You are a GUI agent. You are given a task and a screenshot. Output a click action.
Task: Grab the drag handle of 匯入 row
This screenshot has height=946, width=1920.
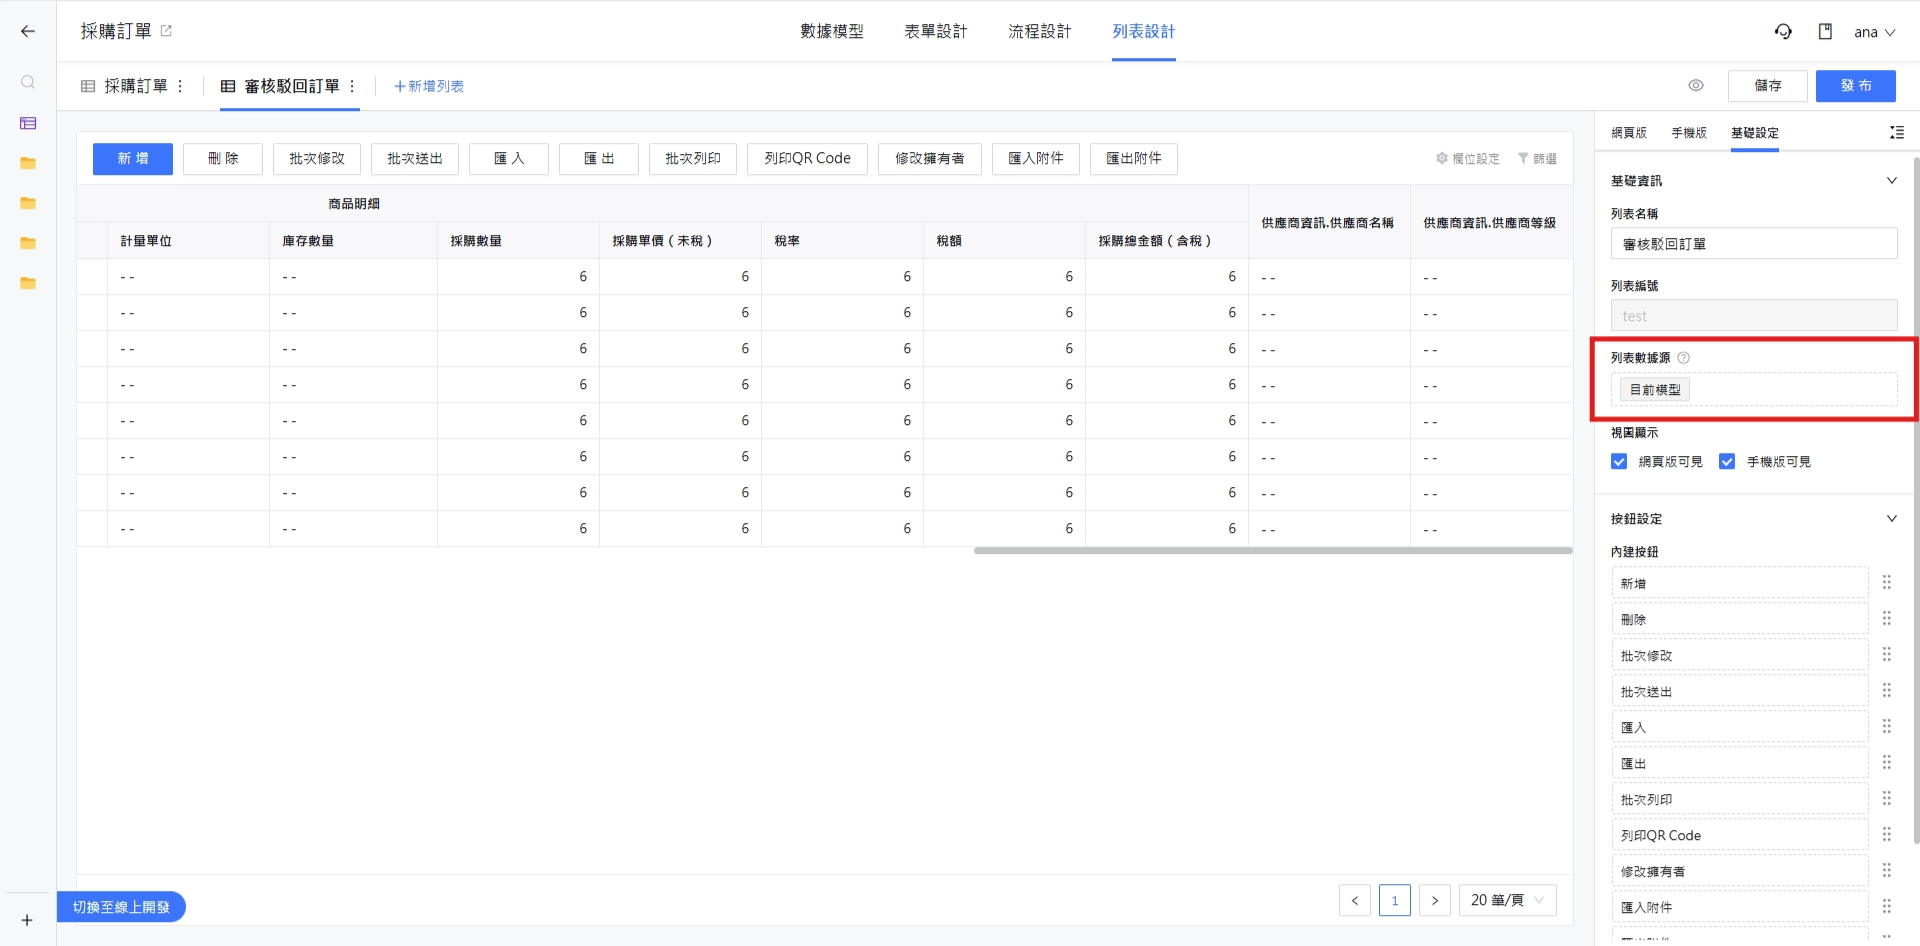pyautogui.click(x=1887, y=726)
